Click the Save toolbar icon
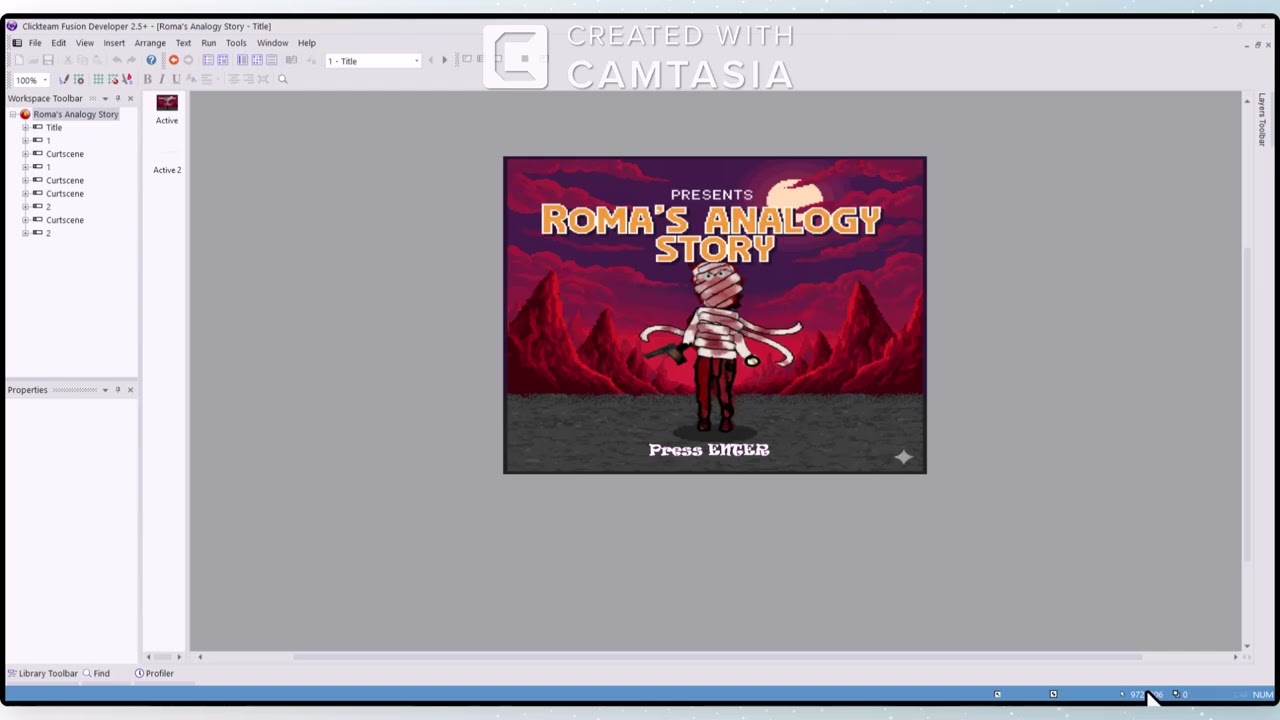 [x=48, y=61]
